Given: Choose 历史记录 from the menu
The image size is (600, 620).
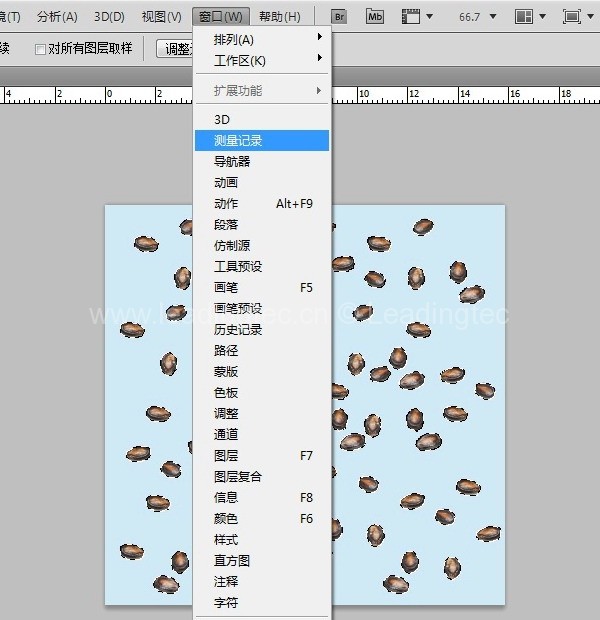Looking at the screenshot, I should (238, 329).
